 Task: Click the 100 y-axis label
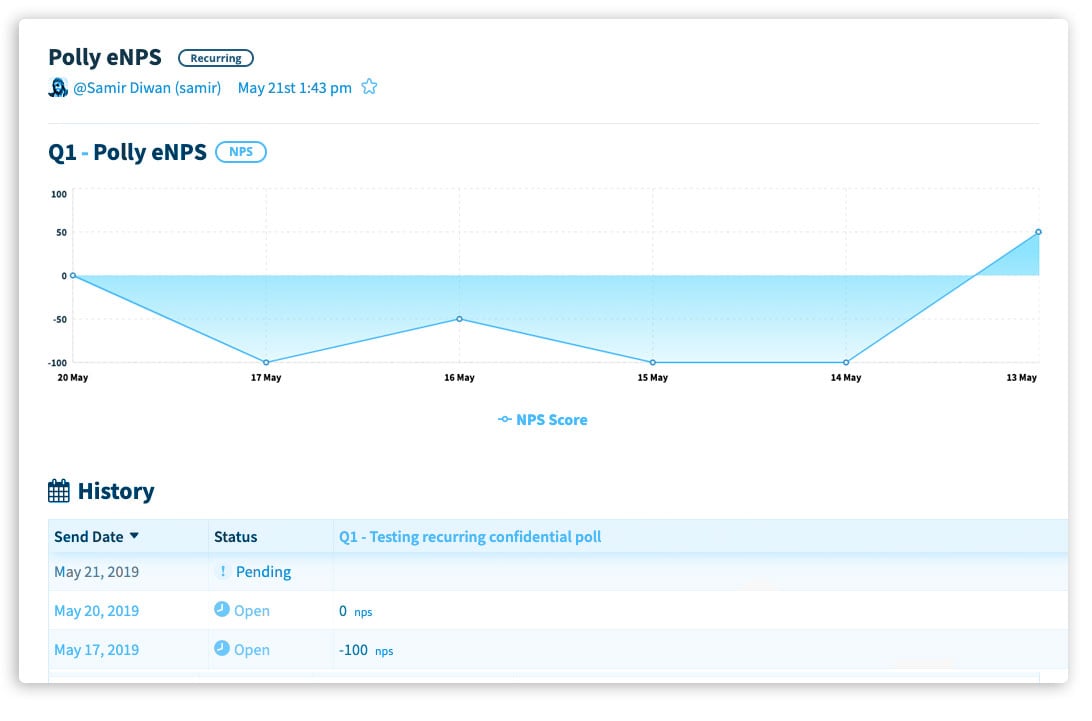click(x=59, y=194)
